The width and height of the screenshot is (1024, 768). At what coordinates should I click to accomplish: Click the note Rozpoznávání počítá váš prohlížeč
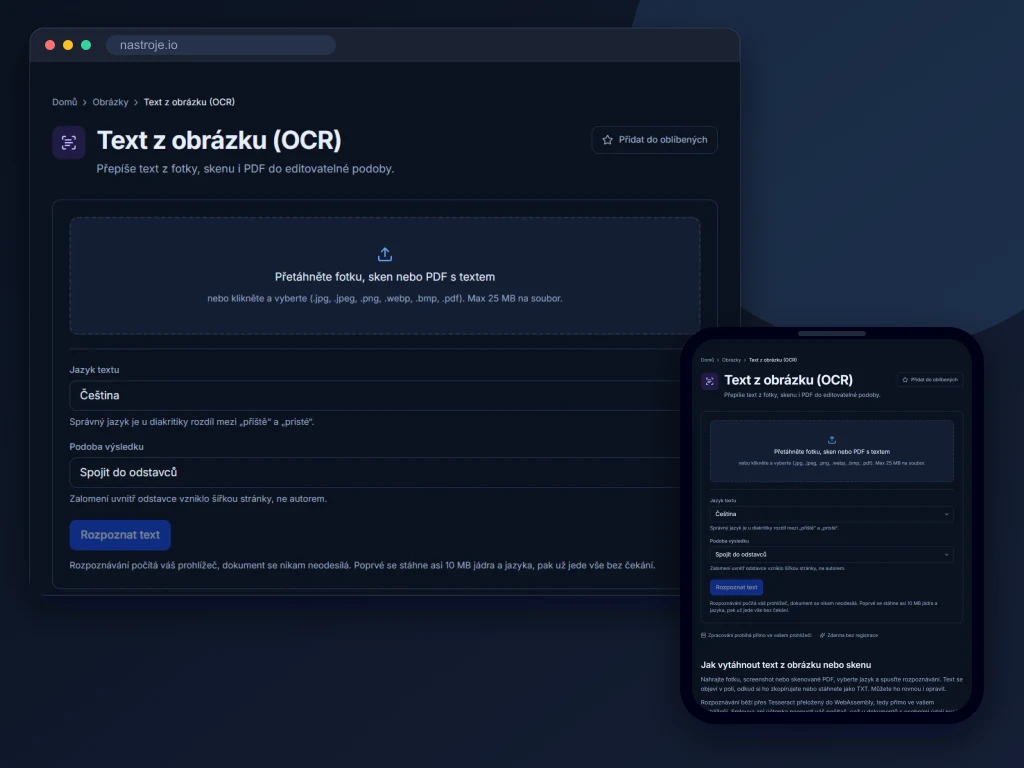362,566
